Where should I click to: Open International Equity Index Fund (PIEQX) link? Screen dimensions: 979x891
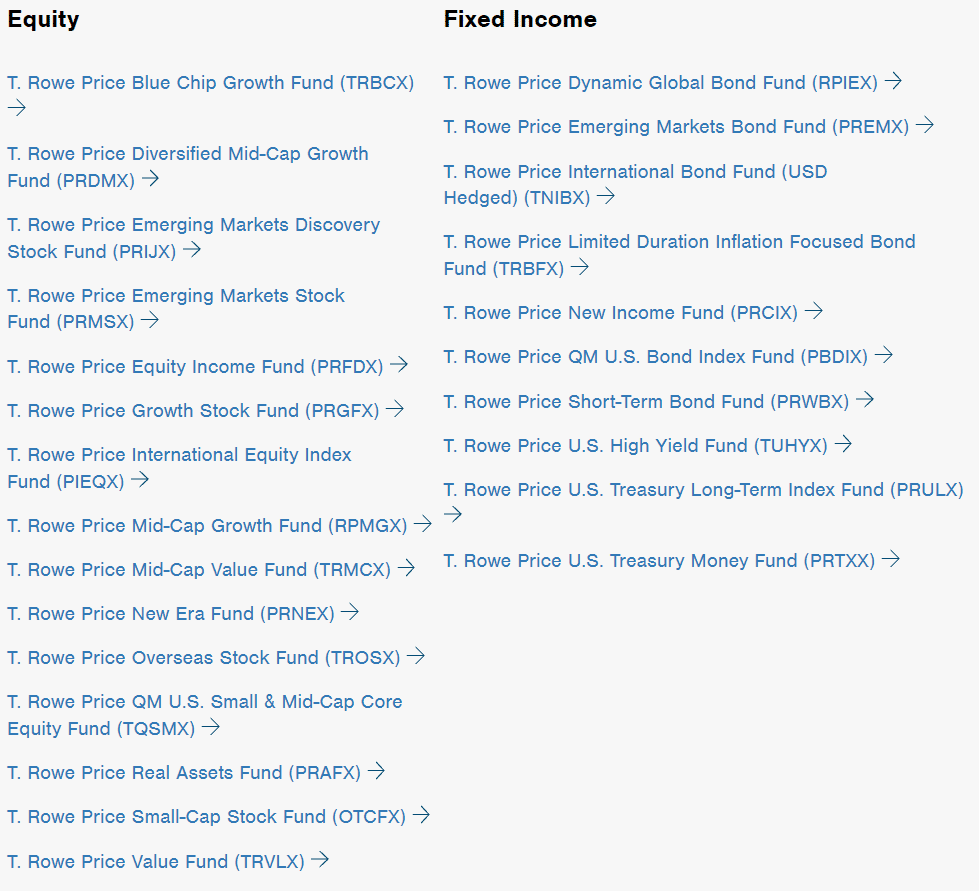pyautogui.click(x=179, y=468)
